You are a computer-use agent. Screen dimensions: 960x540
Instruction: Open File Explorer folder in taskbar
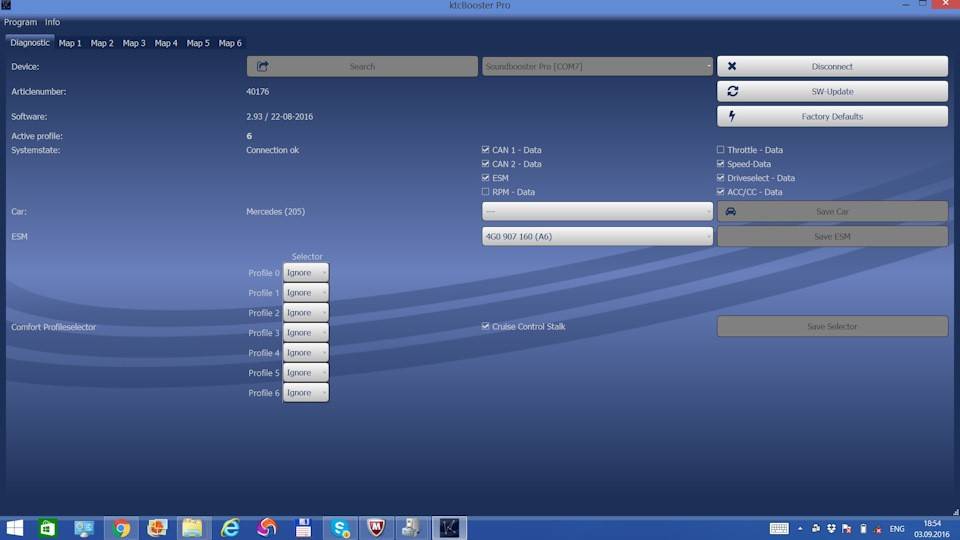192,528
